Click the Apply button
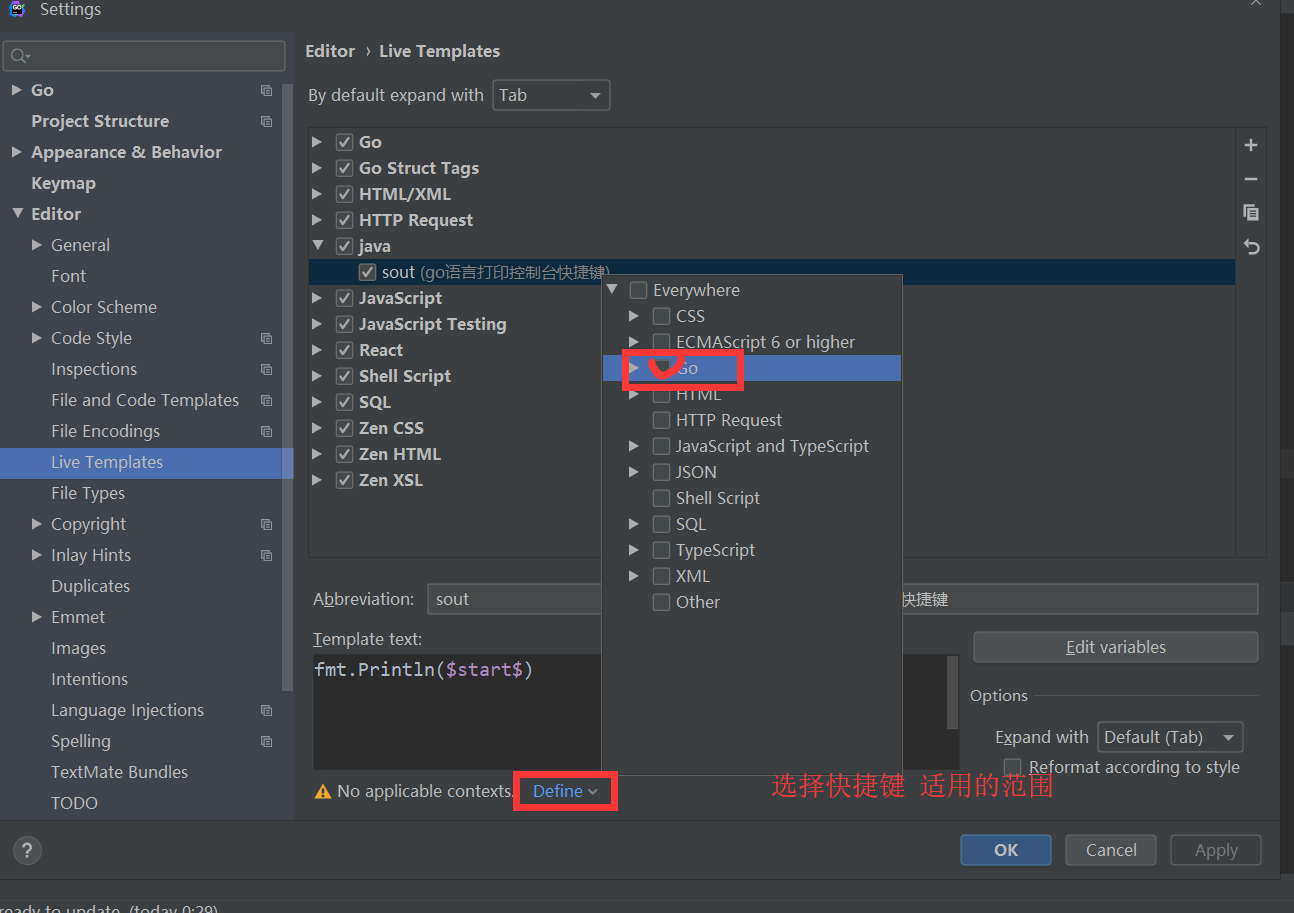 point(1216,850)
